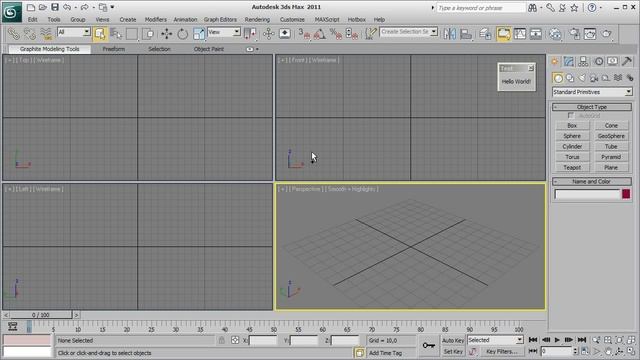
Task: Click the time slider 0 / 100 handle
Action: point(40,315)
